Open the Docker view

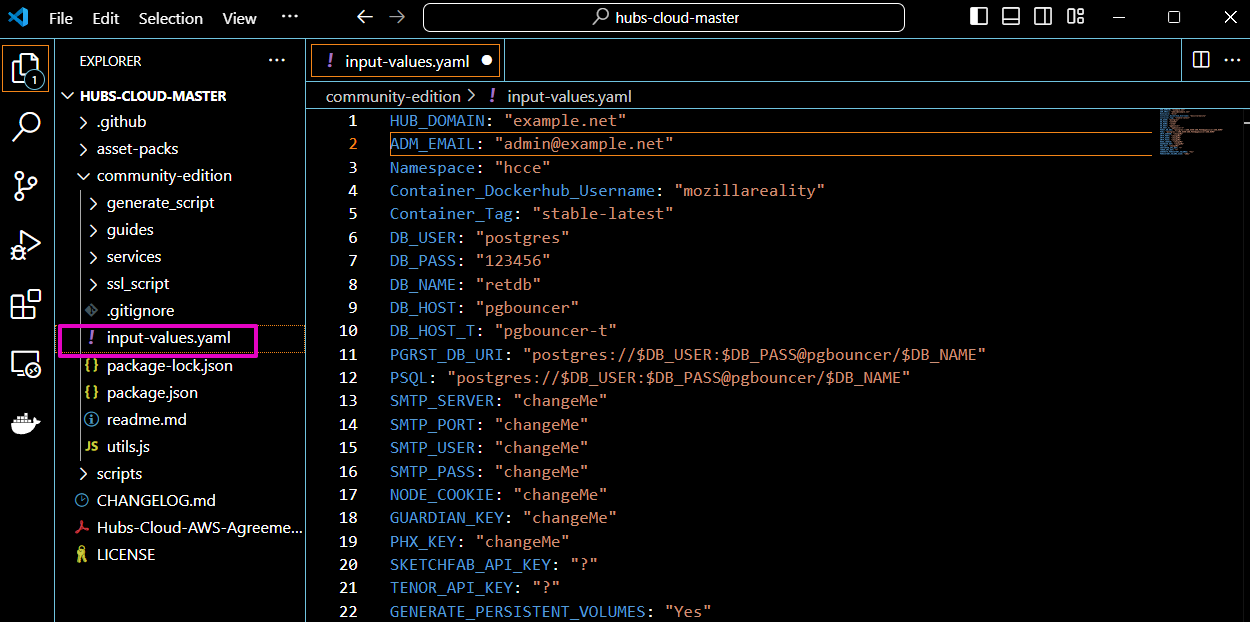coord(25,424)
